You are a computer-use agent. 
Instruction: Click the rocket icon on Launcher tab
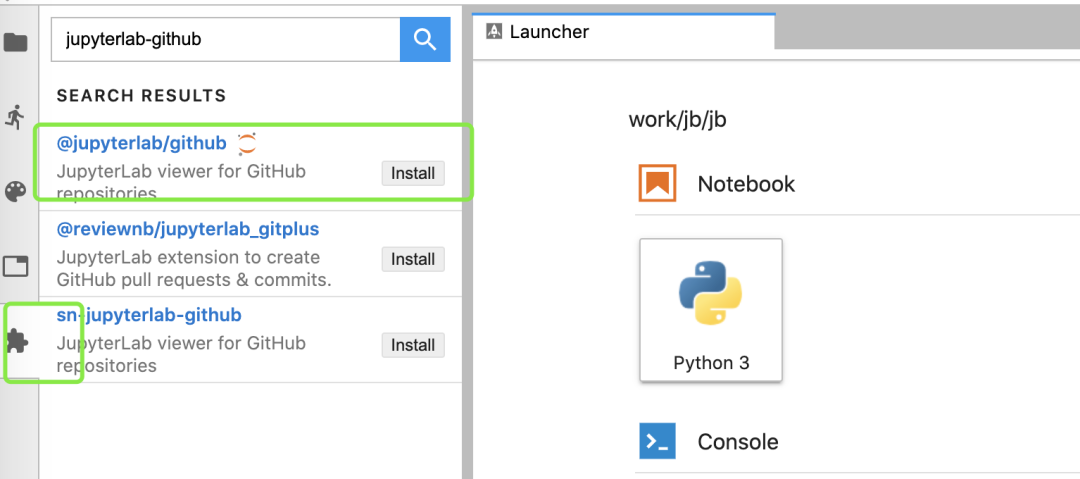[493, 32]
